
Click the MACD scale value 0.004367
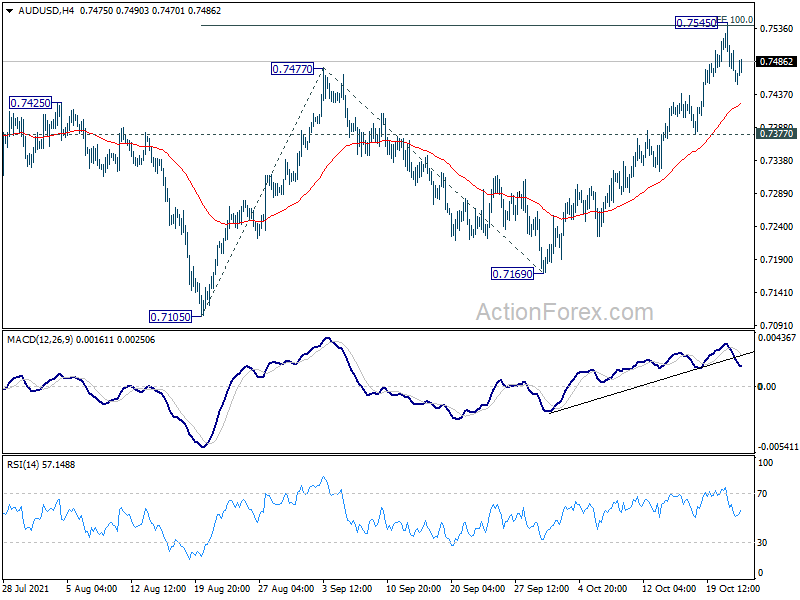tap(777, 338)
